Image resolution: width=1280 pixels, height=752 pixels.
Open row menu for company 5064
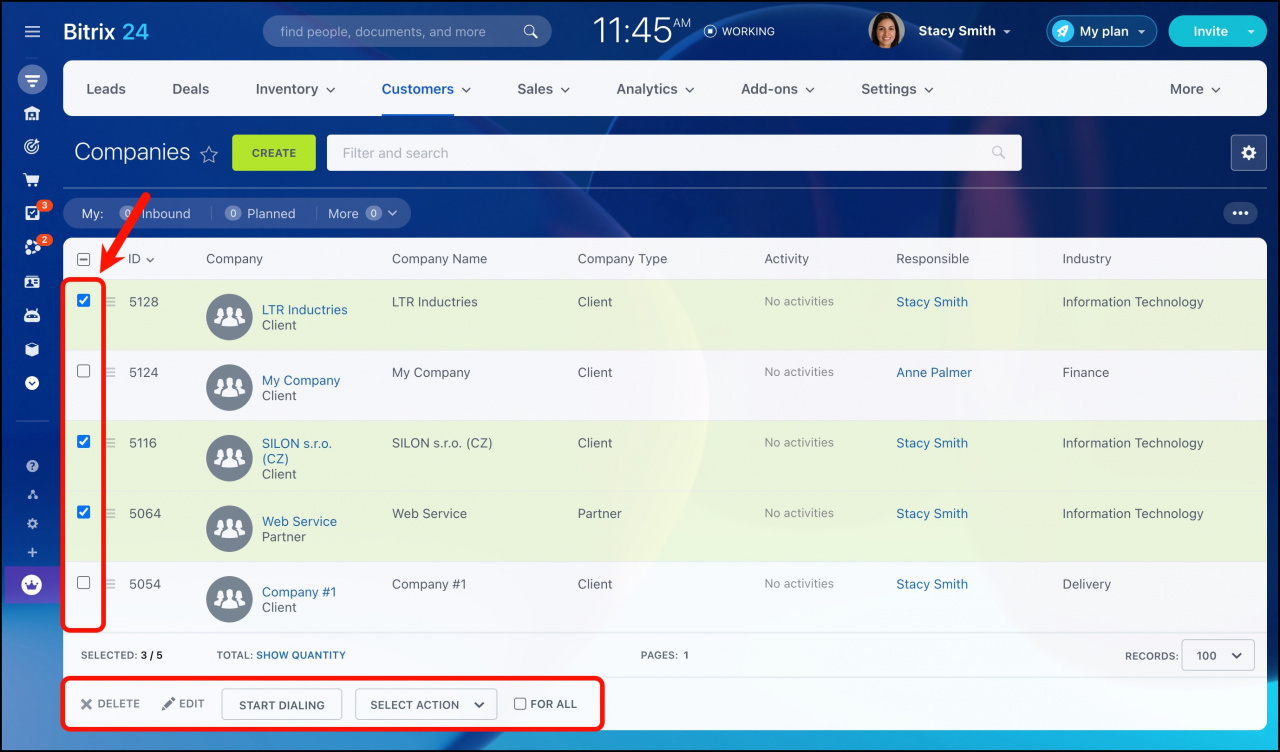[111, 513]
